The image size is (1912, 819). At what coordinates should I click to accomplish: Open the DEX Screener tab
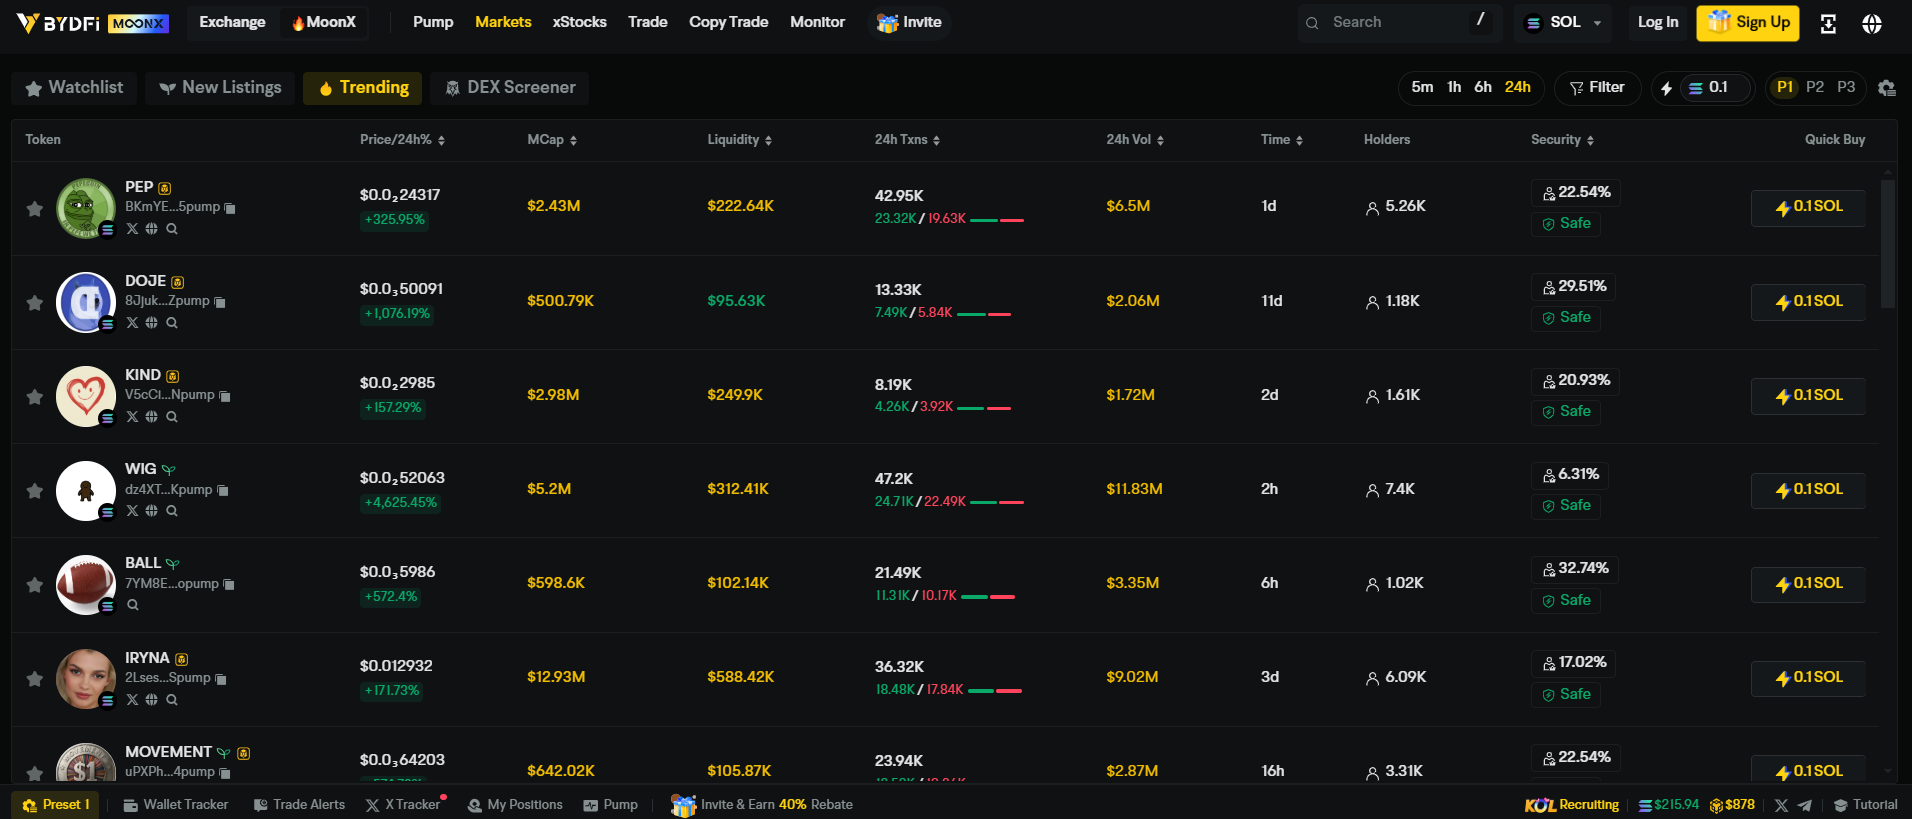[510, 88]
